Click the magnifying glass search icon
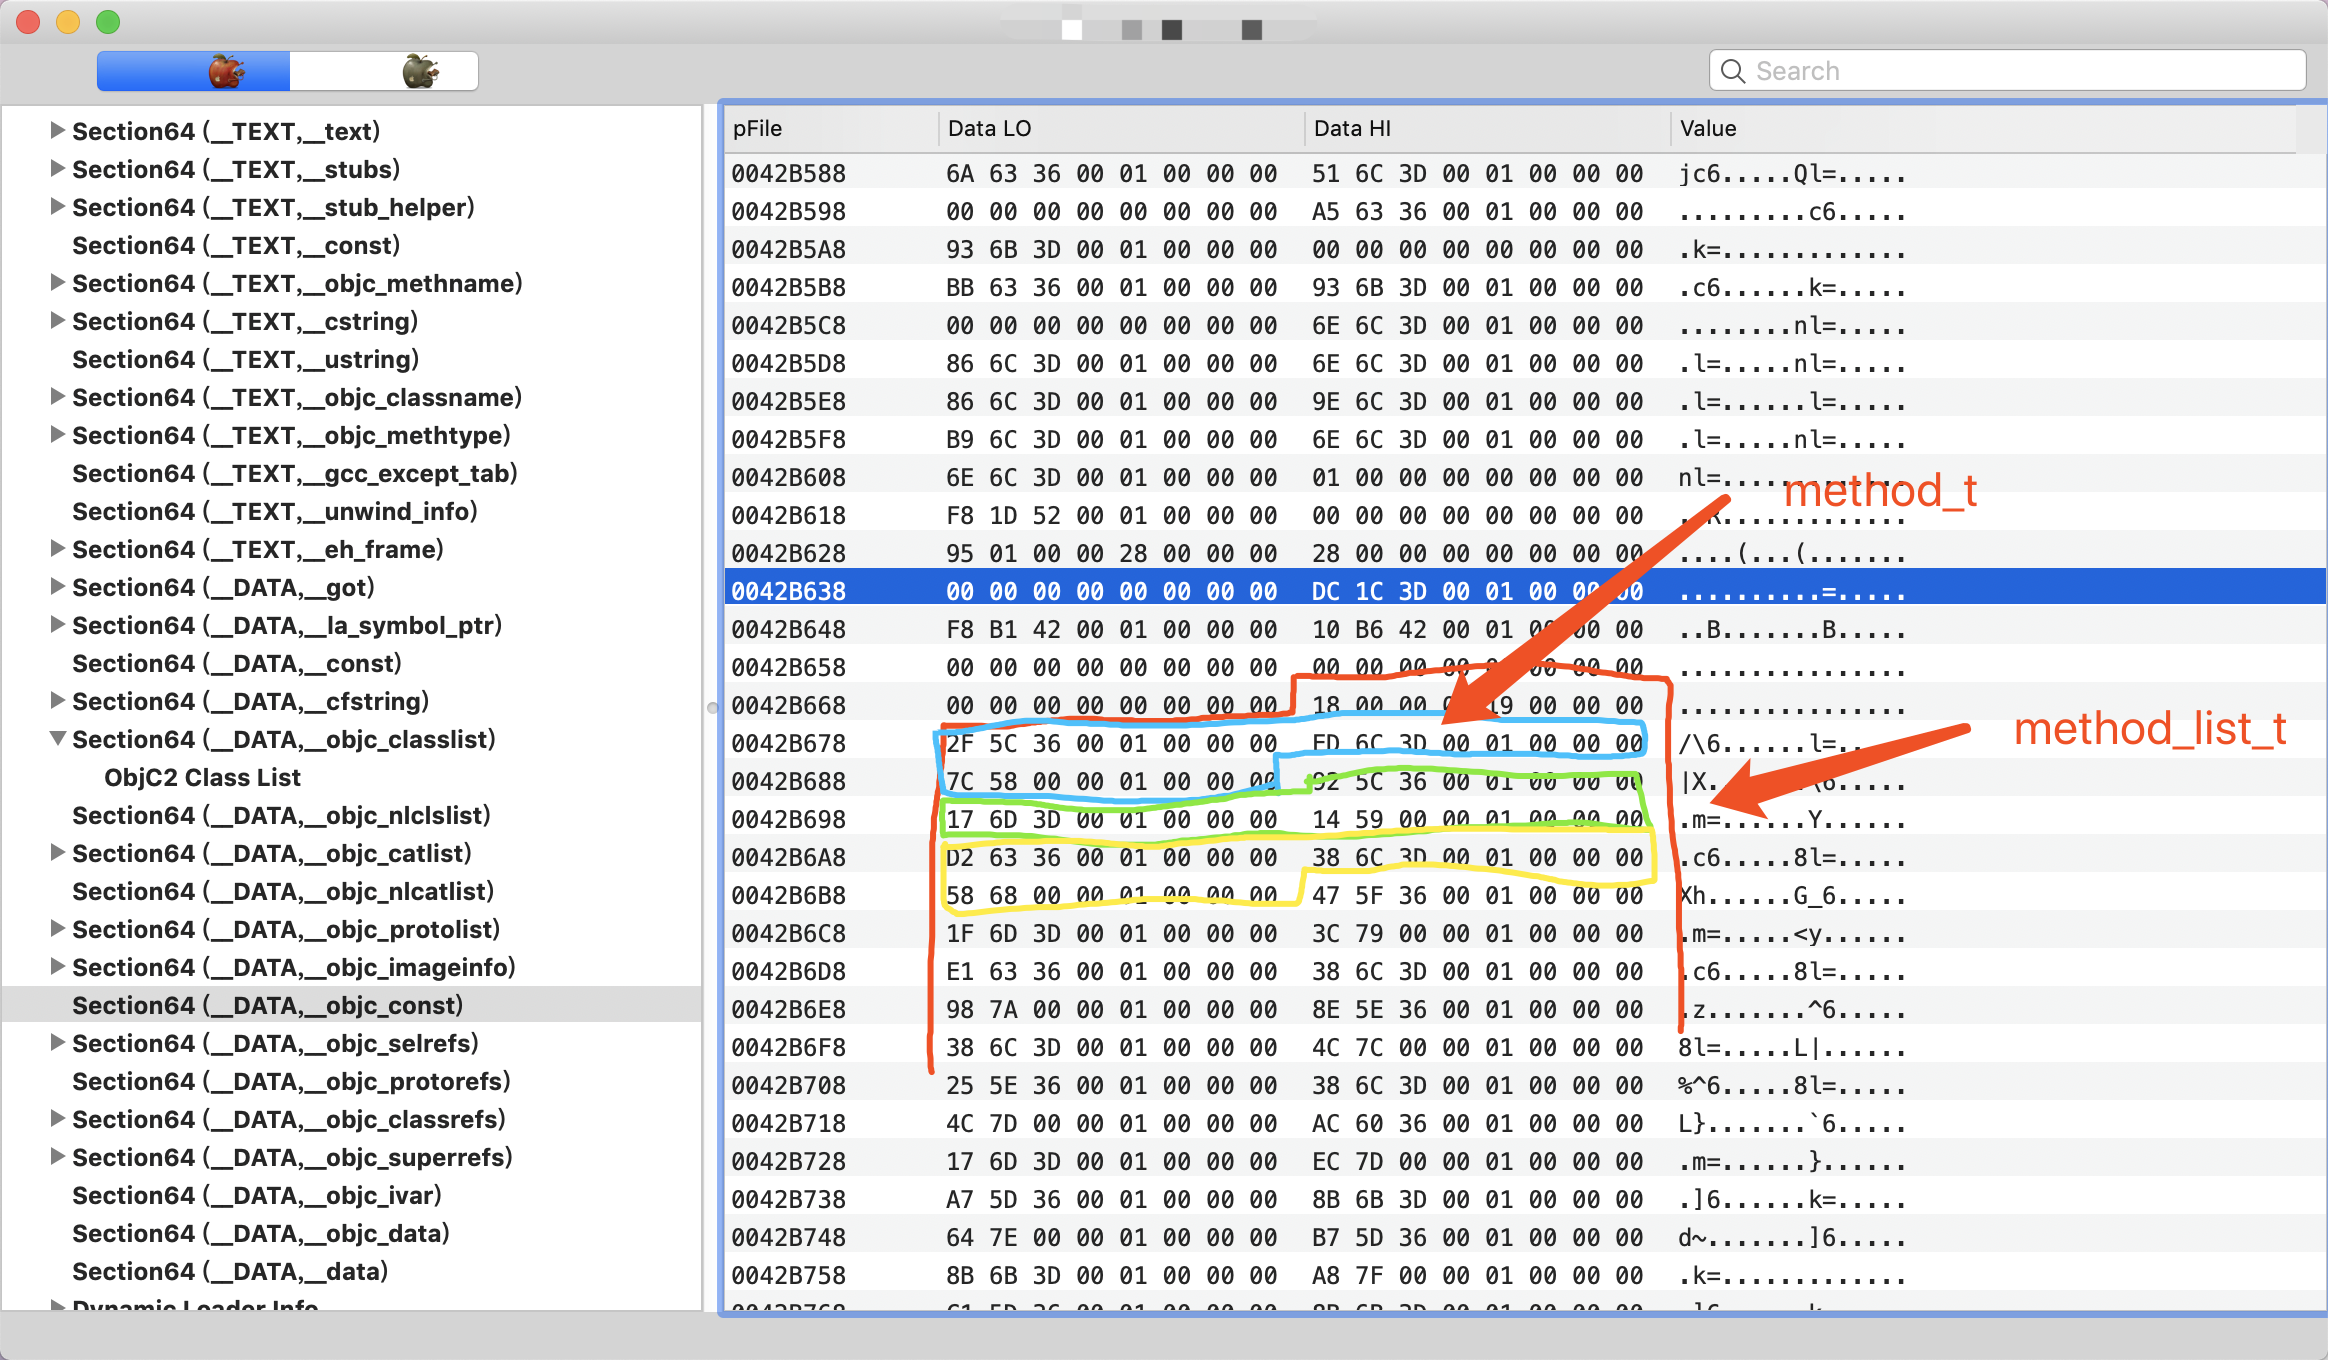Image resolution: width=2328 pixels, height=1360 pixels. 1733,71
